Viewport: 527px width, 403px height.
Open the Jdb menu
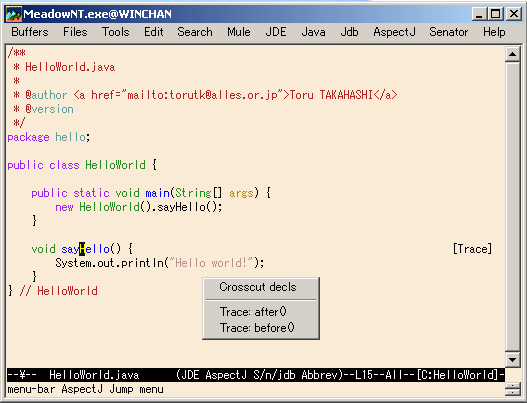[349, 32]
